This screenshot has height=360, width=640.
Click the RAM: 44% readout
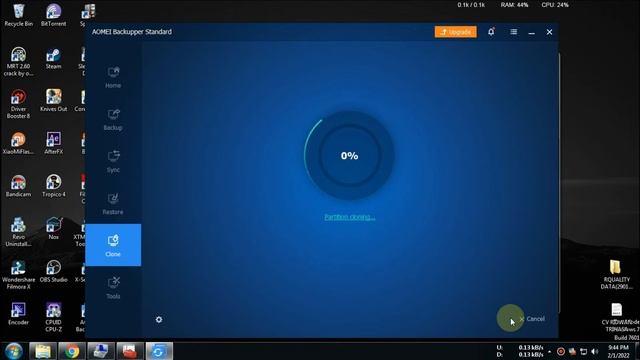click(x=514, y=5)
